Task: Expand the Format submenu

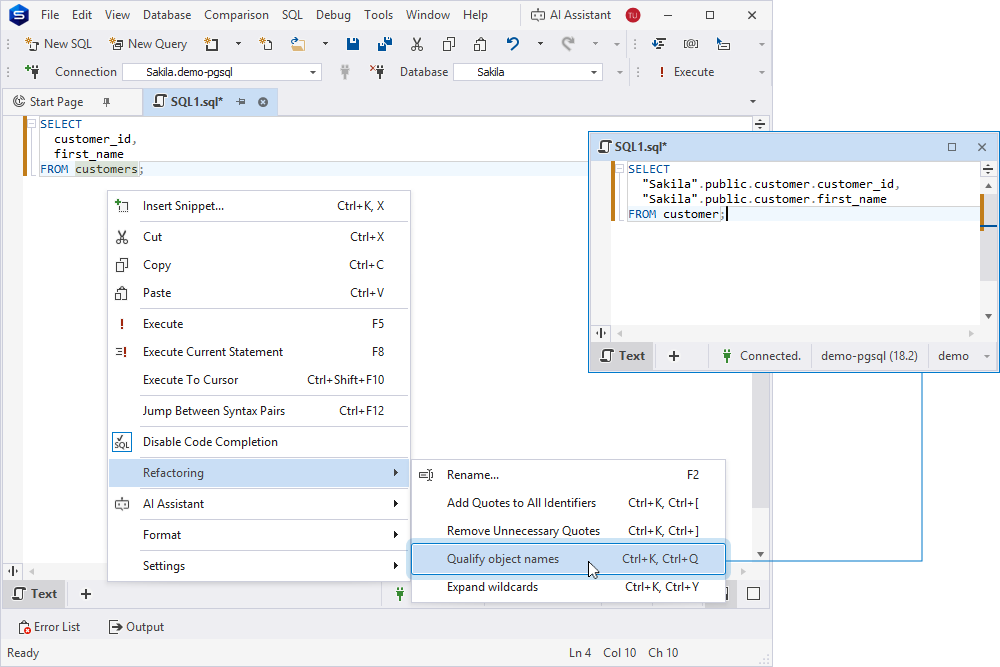Action: tap(258, 535)
